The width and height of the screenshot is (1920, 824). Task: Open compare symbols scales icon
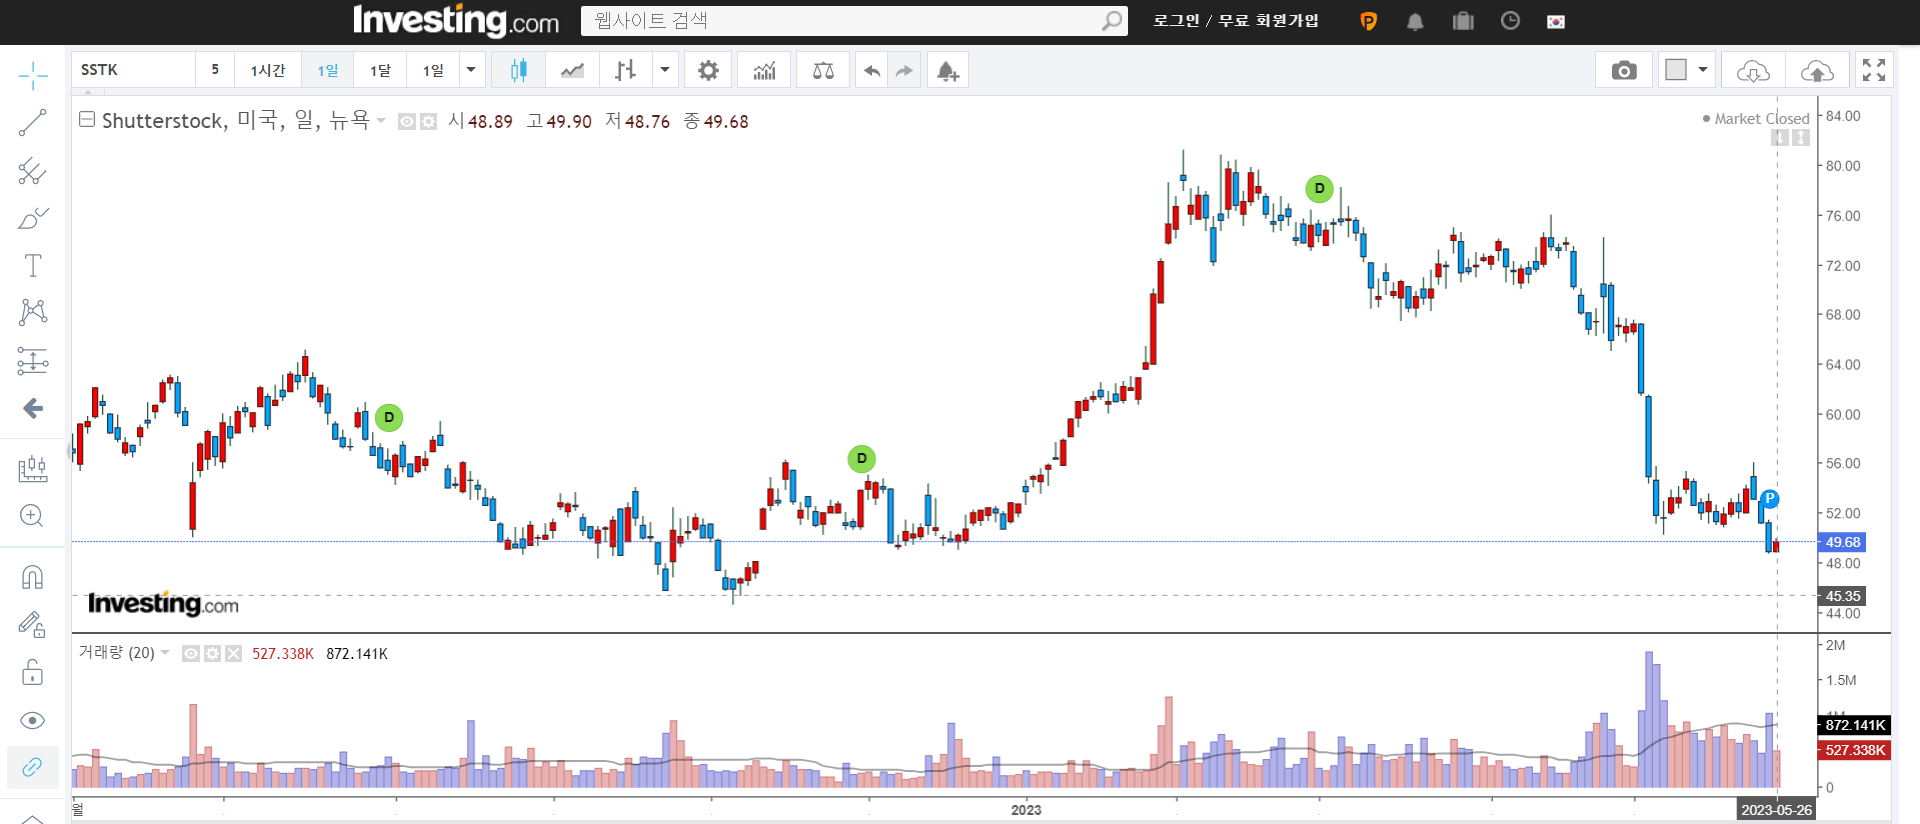823,70
